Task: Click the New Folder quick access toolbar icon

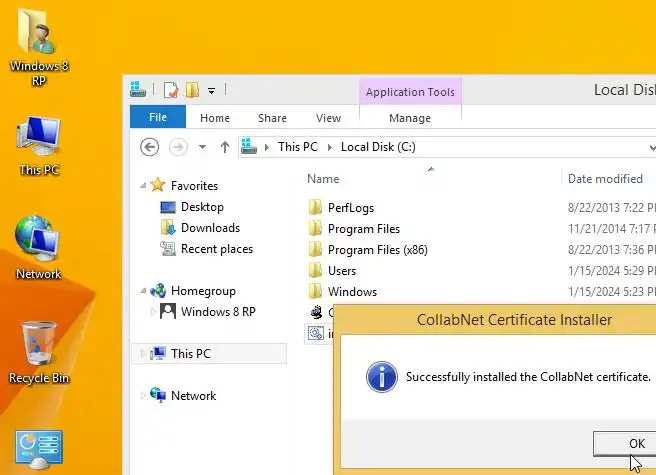Action: point(192,90)
